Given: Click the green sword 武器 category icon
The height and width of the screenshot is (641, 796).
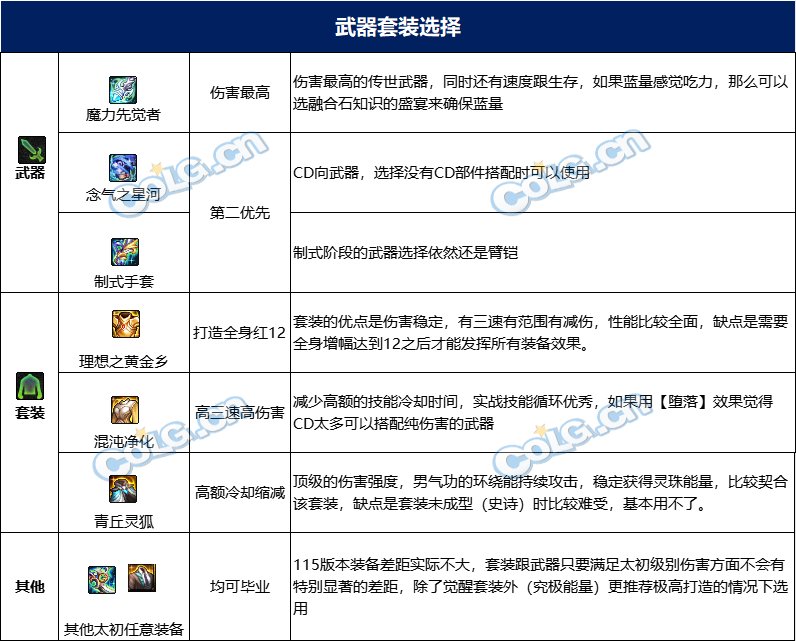Looking at the screenshot, I should [x=30, y=151].
